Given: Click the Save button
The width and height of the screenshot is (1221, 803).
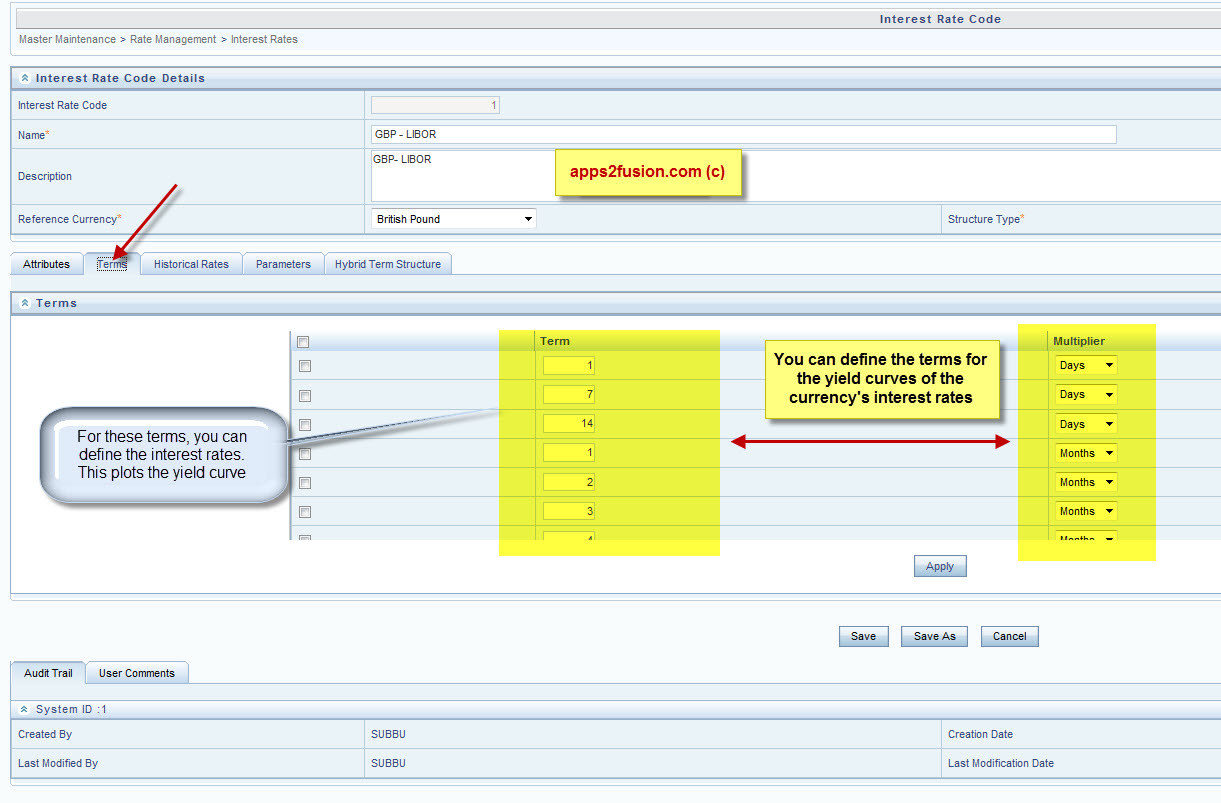Looking at the screenshot, I should (x=864, y=636).
